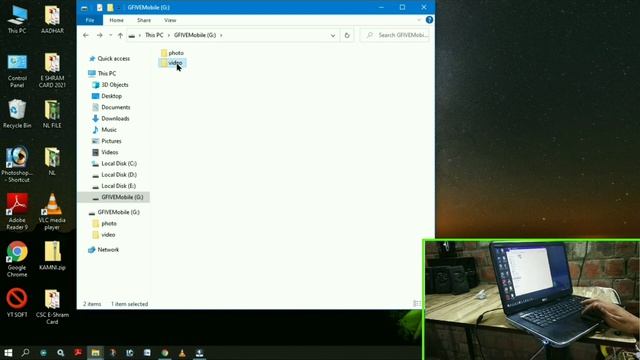Open Desktop in navigation pane
The height and width of the screenshot is (360, 640).
click(107, 96)
